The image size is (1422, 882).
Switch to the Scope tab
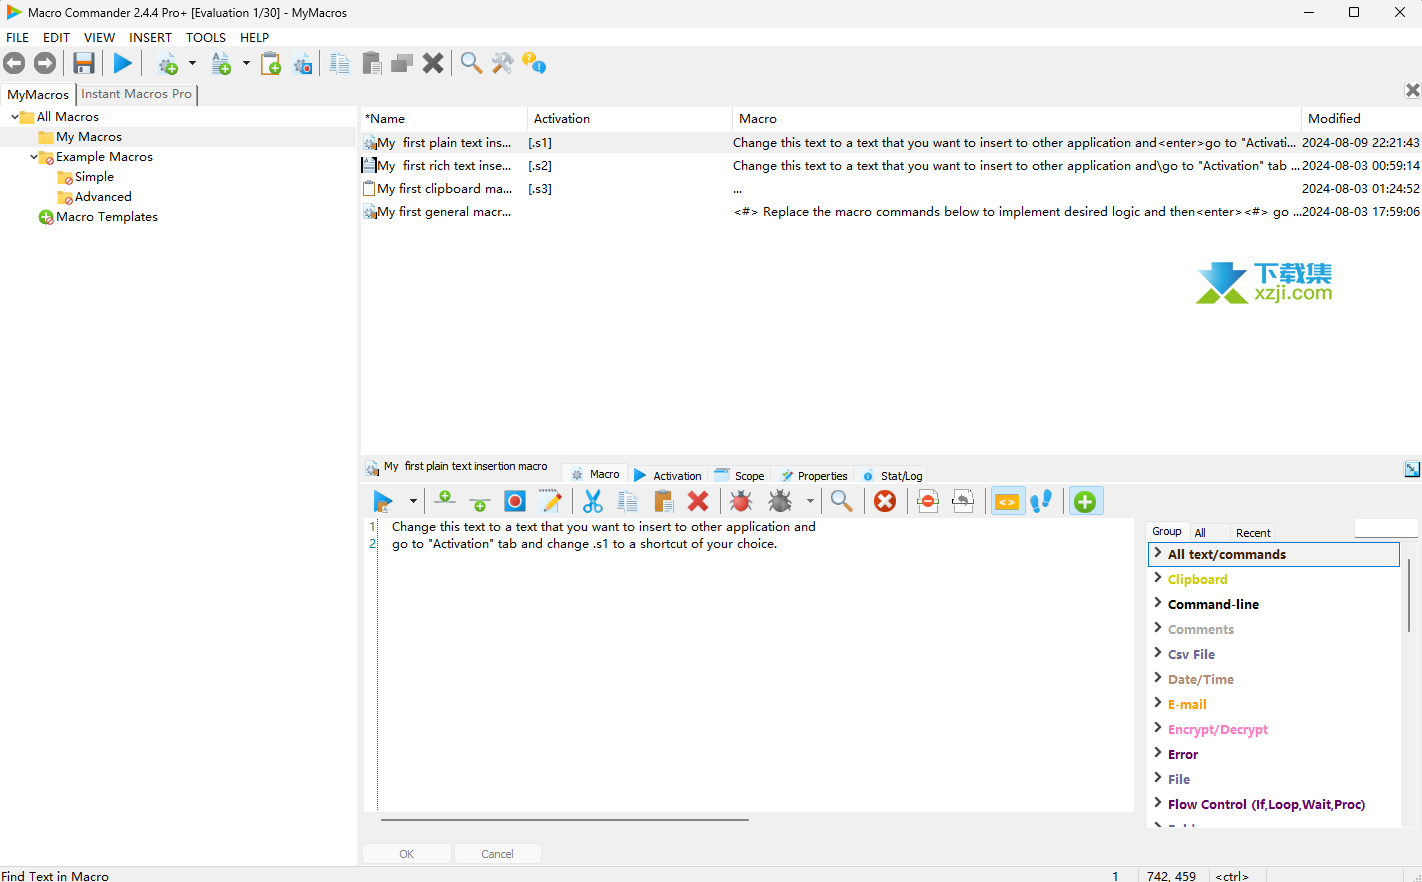pos(739,475)
